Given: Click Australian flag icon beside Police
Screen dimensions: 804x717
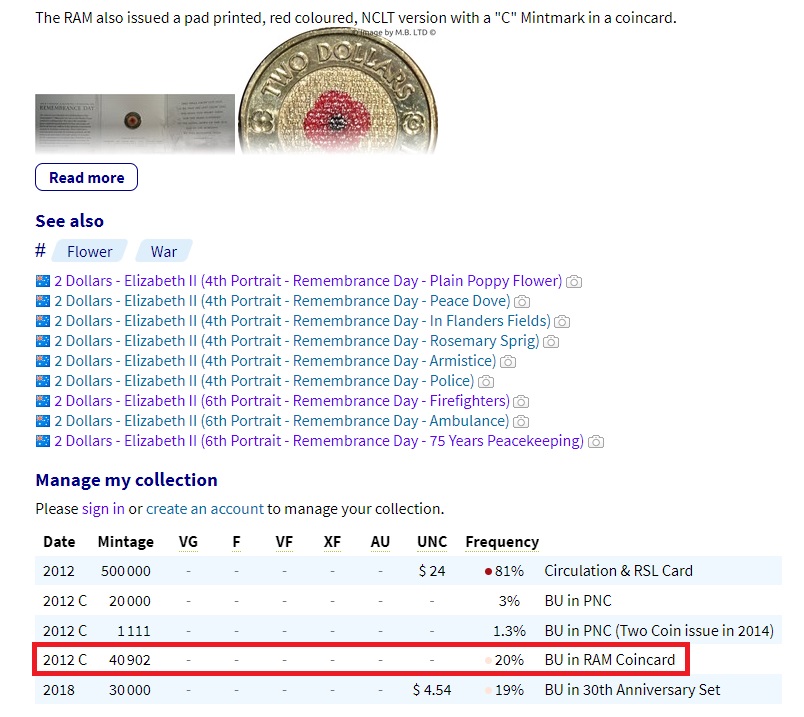Looking at the screenshot, I should coord(43,381).
